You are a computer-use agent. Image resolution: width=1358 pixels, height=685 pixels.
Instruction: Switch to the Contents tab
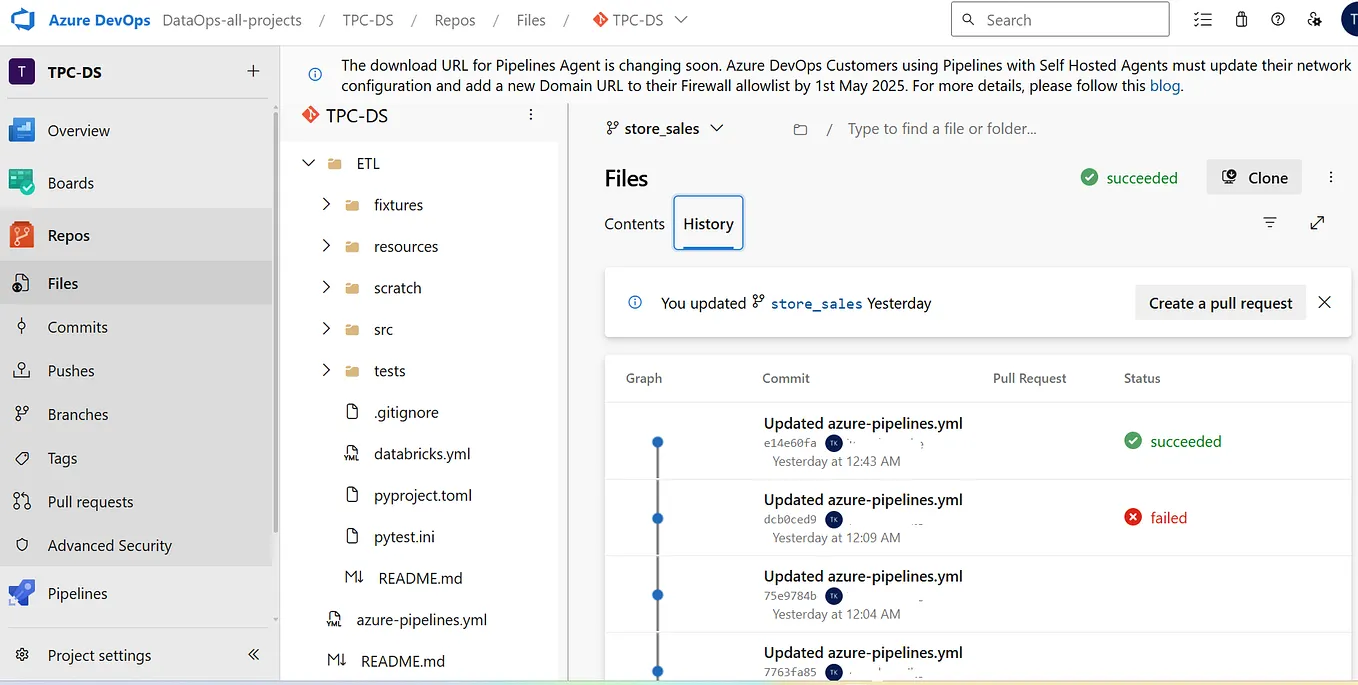[633, 224]
